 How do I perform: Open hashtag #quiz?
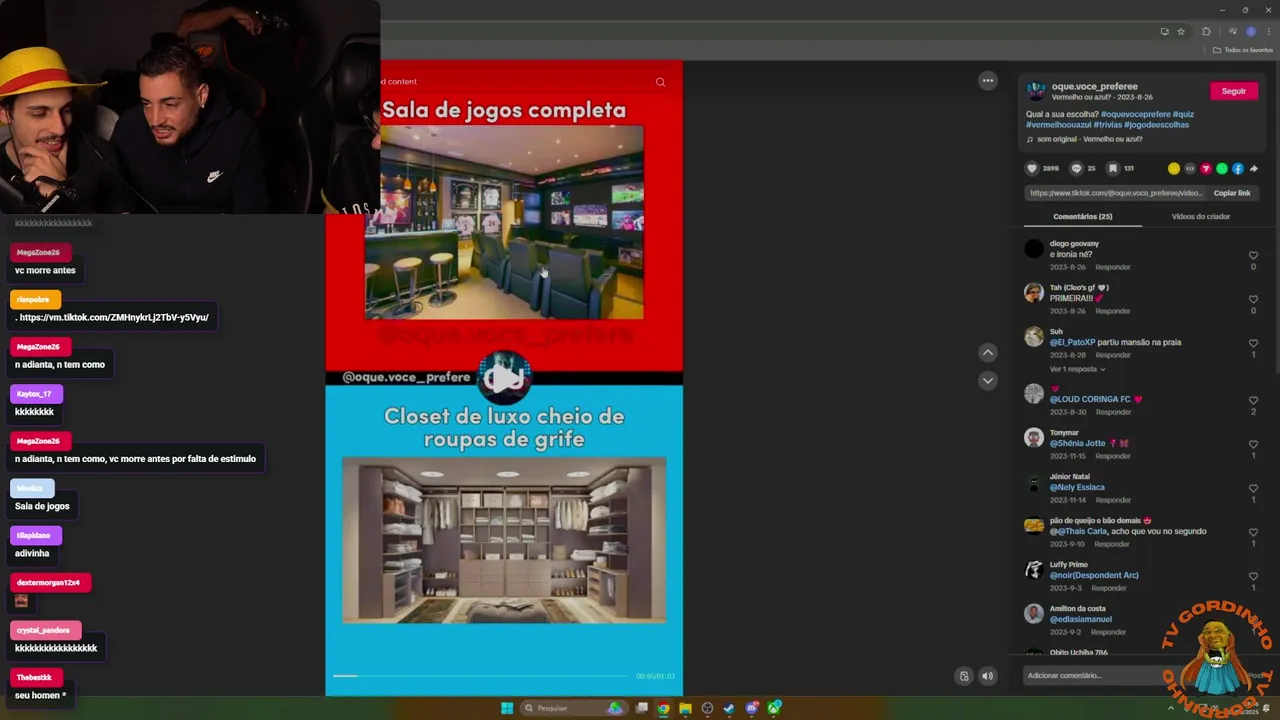[1183, 114]
